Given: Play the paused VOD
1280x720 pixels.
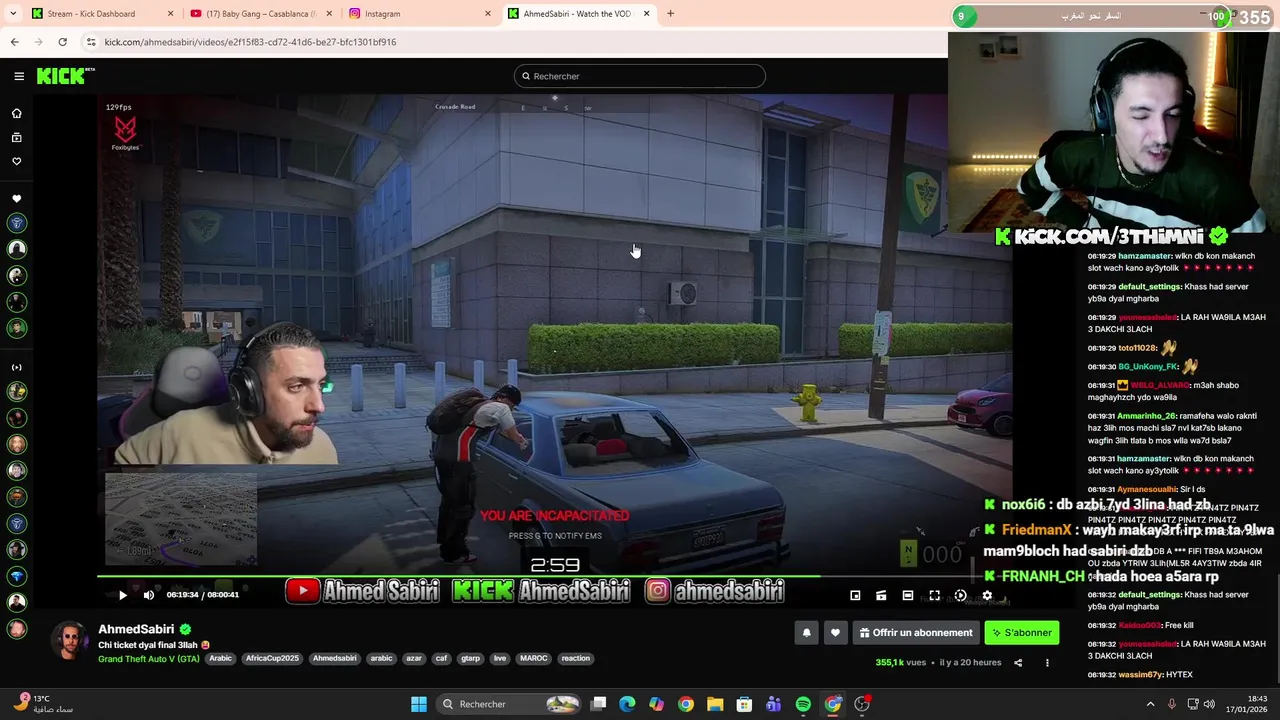Looking at the screenshot, I should (123, 595).
